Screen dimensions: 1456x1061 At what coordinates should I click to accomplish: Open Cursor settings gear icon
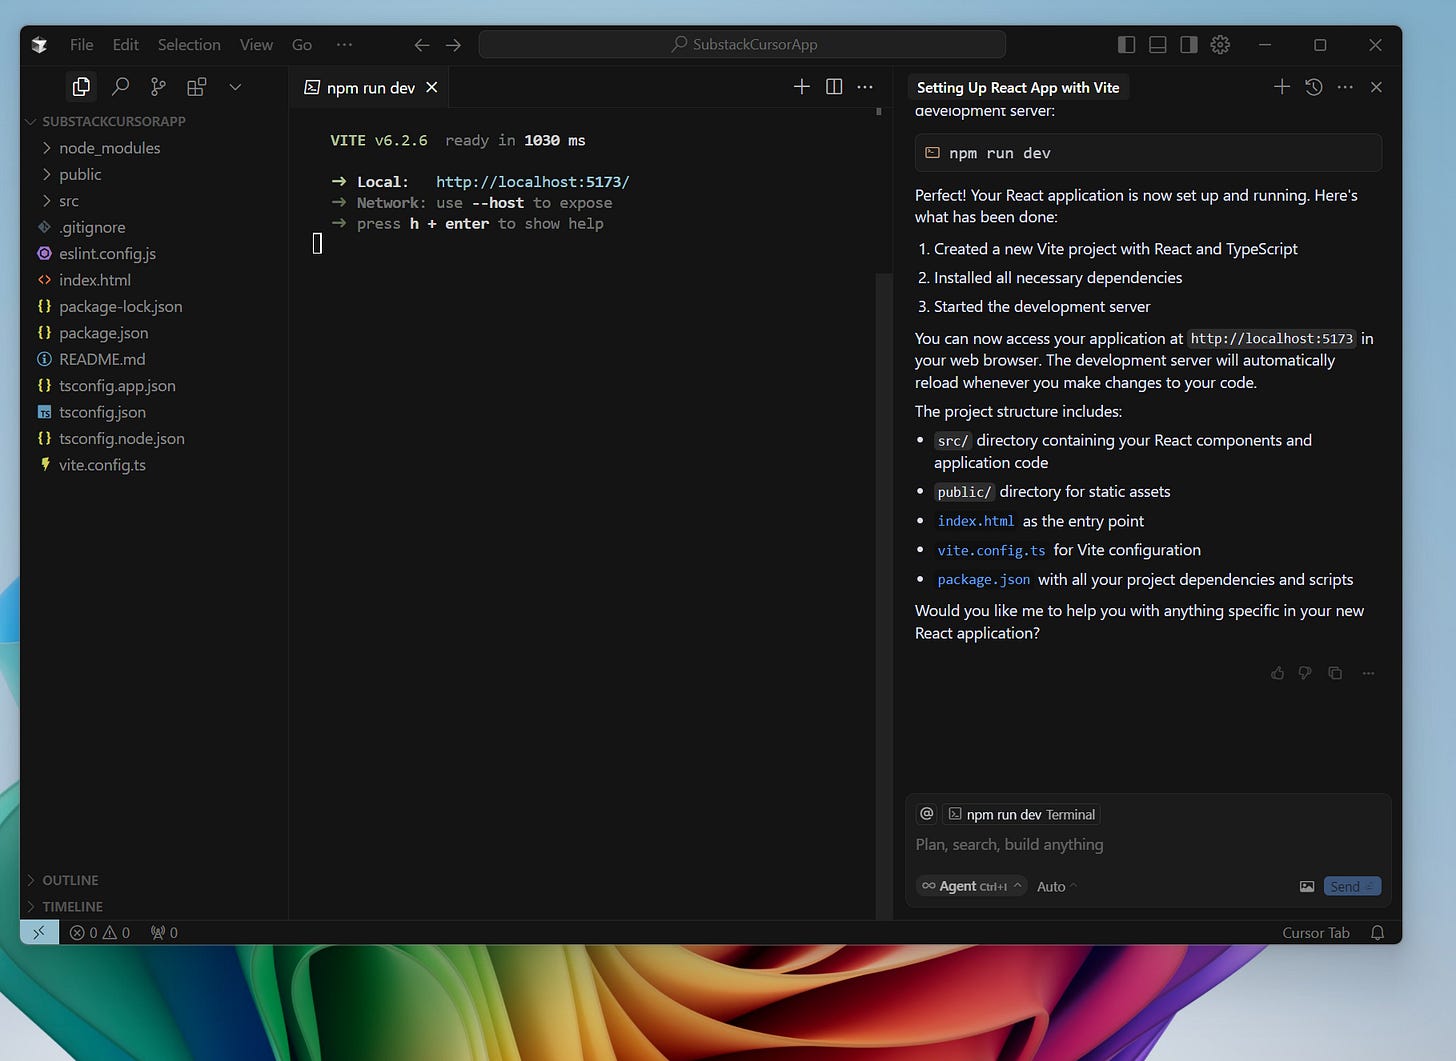[1220, 45]
